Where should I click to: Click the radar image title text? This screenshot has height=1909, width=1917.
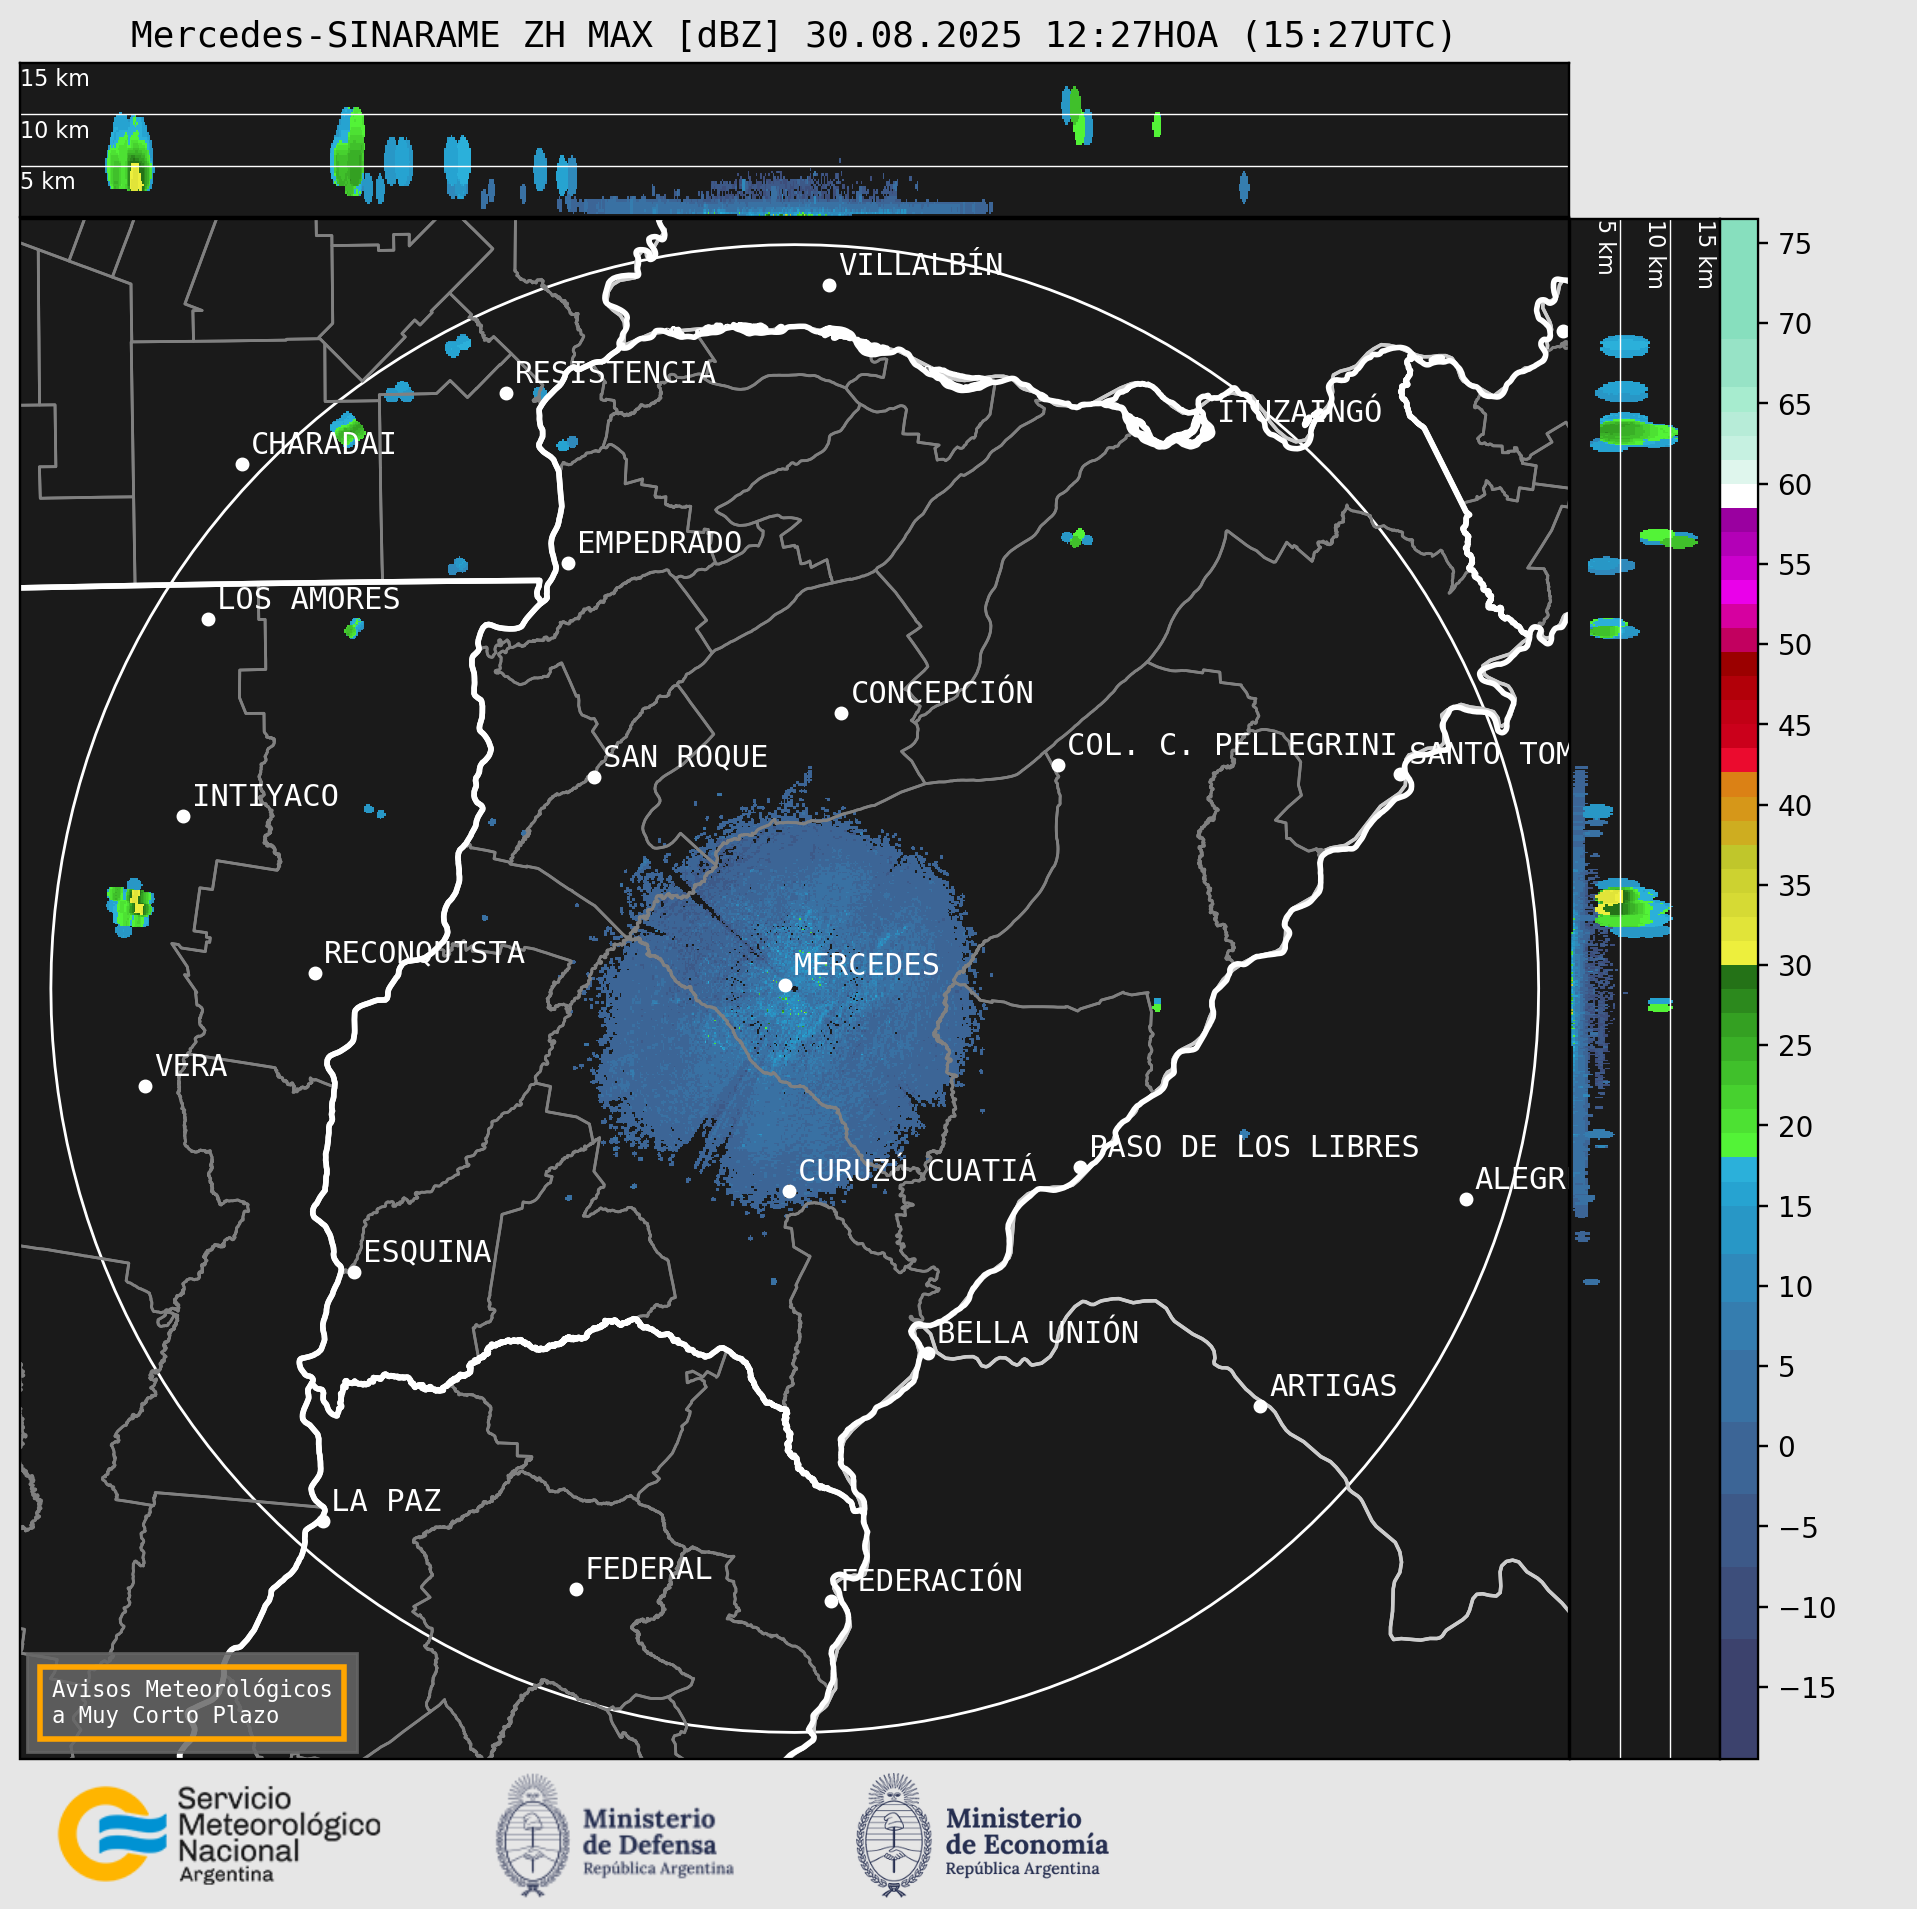click(793, 35)
